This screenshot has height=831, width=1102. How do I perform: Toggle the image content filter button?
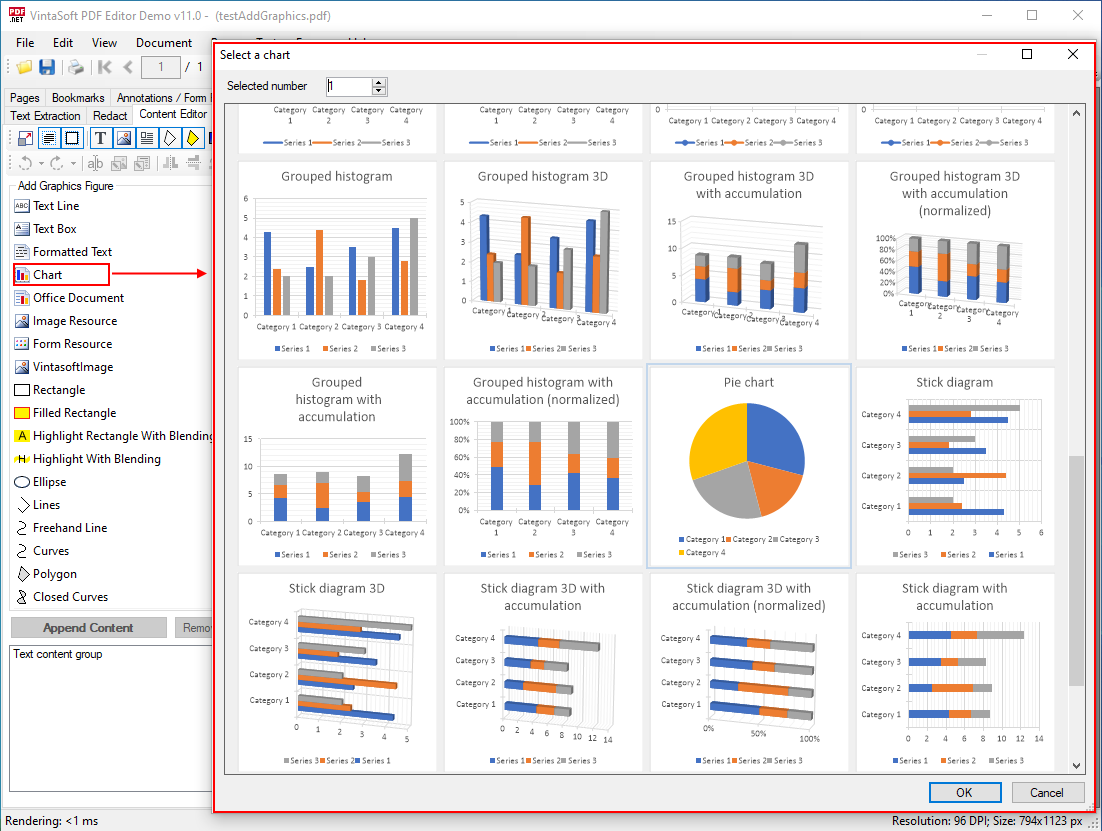pos(124,138)
